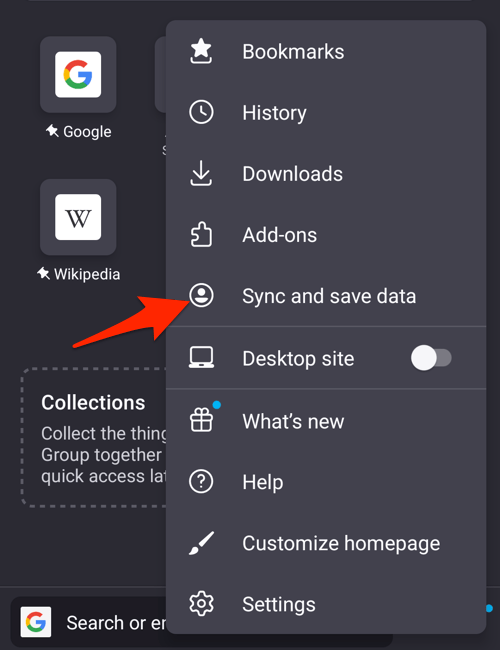Open the Google top site tile
Image resolution: width=500 pixels, height=650 pixels.
tap(78, 75)
